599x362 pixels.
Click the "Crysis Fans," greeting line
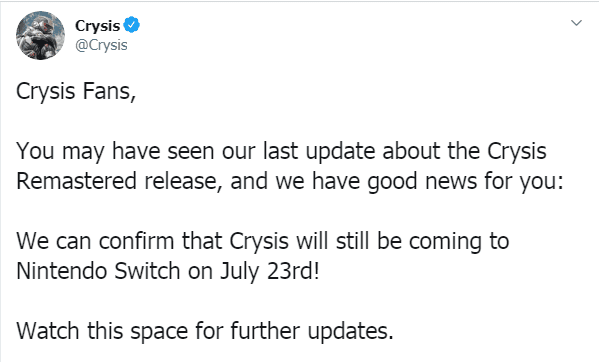click(76, 92)
